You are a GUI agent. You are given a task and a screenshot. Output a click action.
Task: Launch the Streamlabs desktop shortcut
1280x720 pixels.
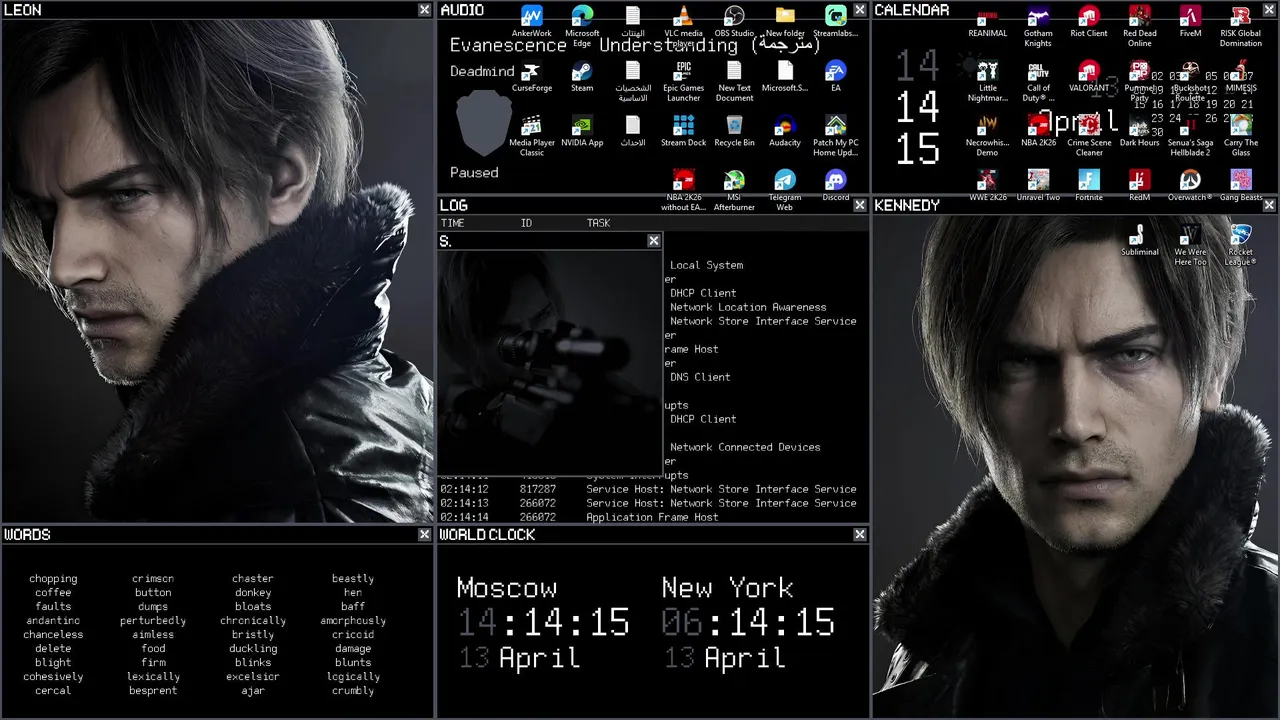(836, 23)
